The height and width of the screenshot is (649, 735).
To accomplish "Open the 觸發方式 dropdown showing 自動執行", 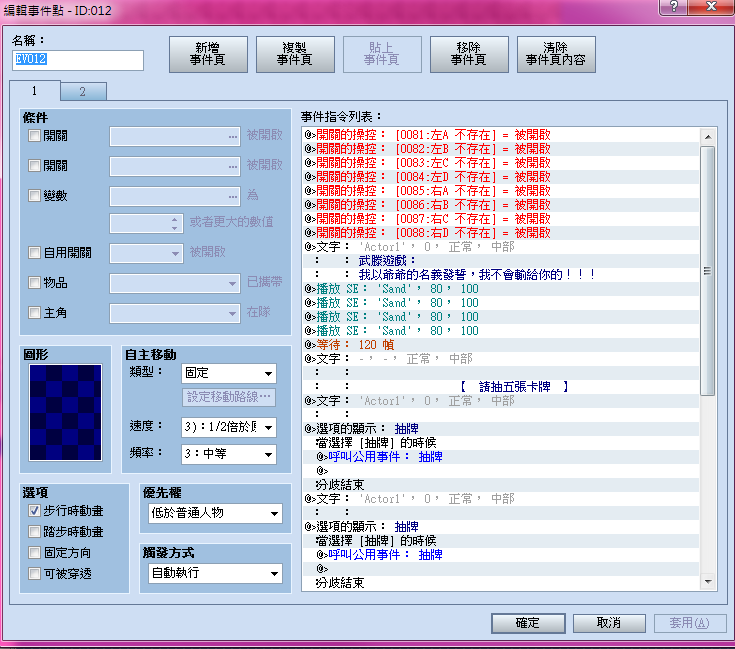I will (216, 573).
